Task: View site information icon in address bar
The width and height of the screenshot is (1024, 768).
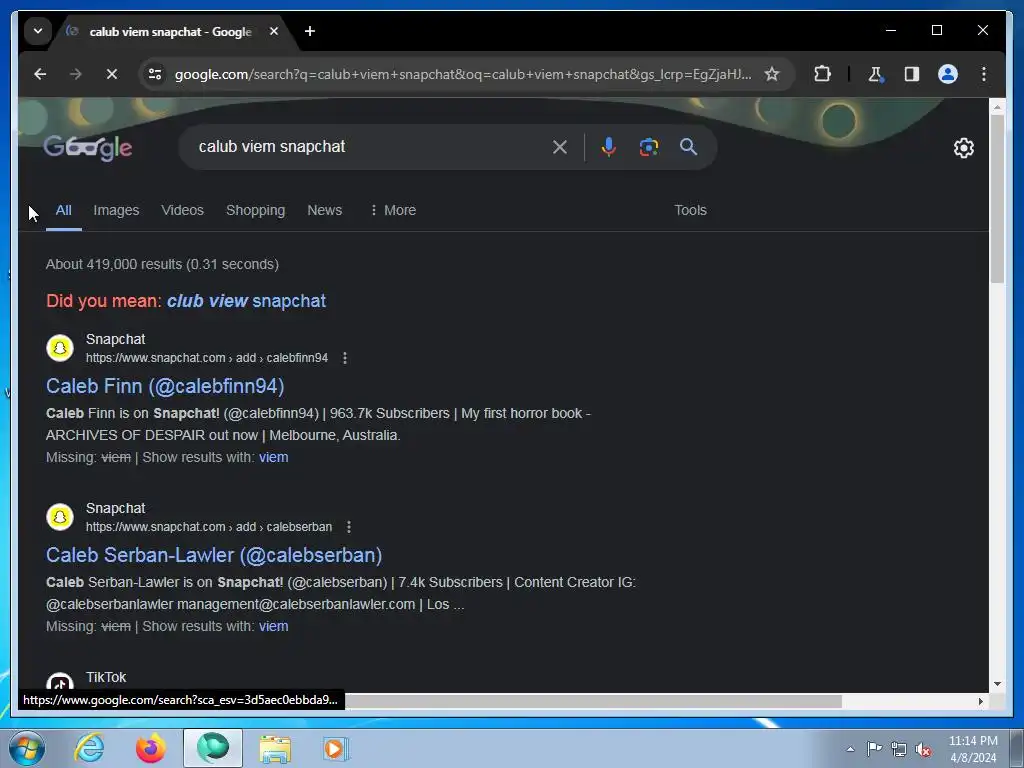Action: [x=155, y=74]
